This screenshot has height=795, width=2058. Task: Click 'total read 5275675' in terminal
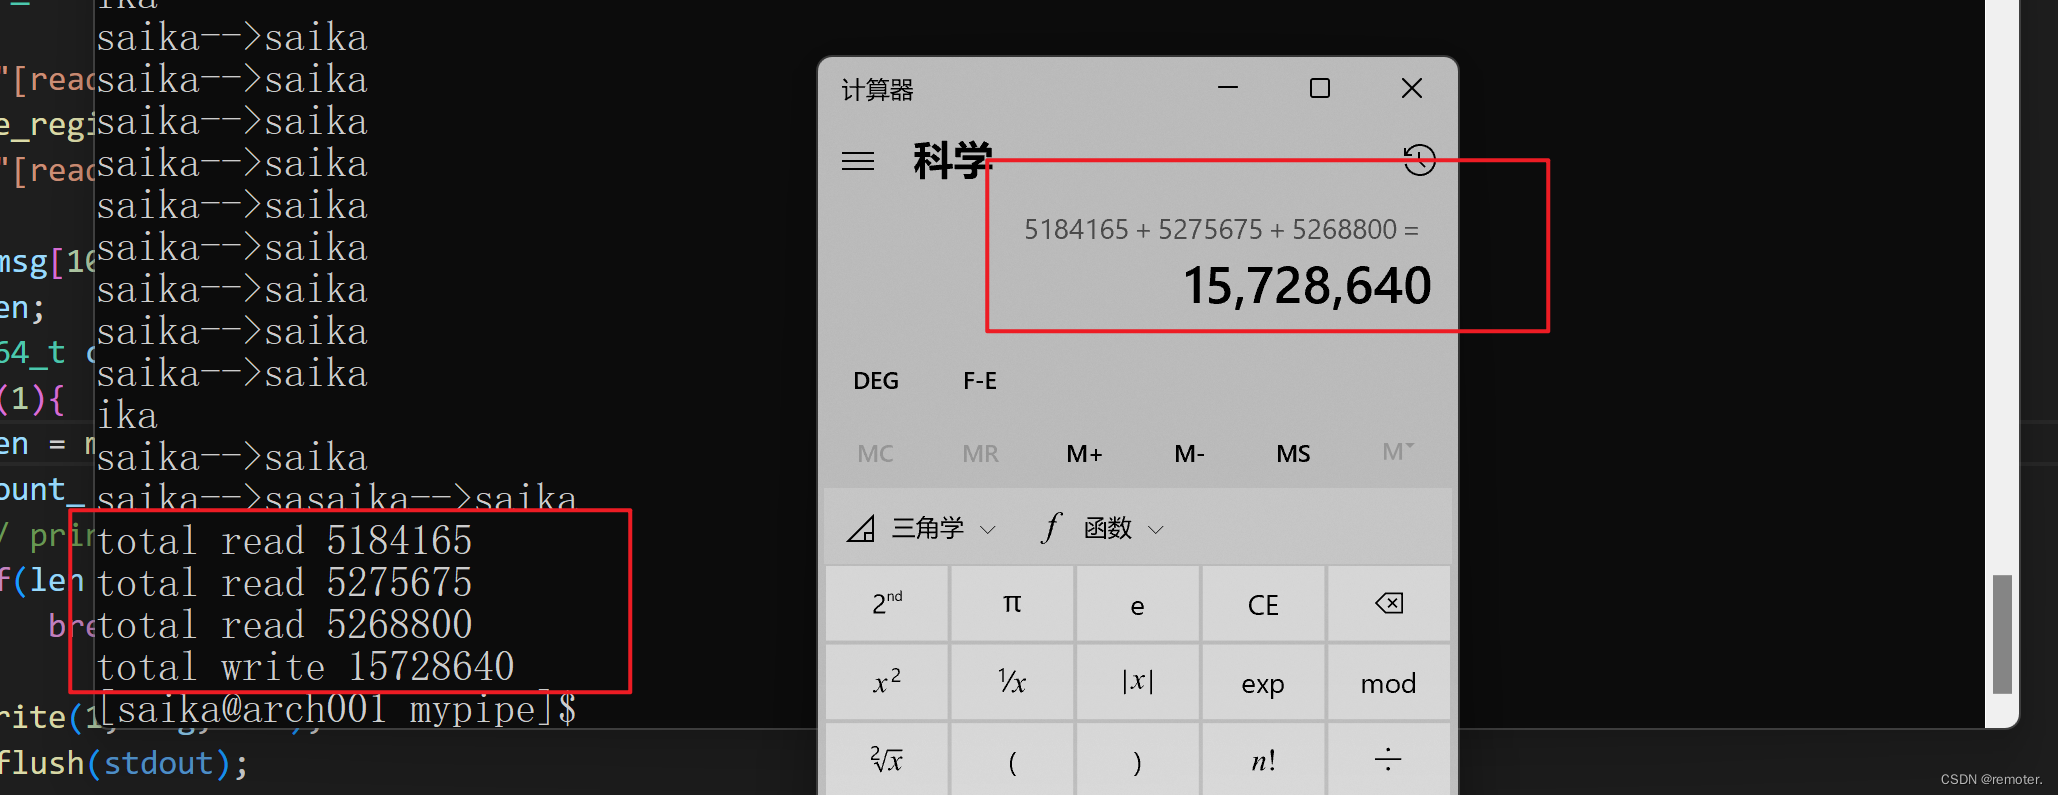tap(284, 583)
